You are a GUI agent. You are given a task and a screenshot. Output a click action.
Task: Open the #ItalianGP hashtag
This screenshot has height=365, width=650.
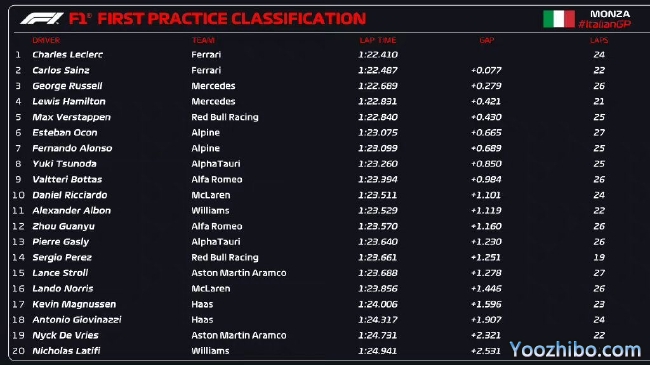(x=604, y=24)
